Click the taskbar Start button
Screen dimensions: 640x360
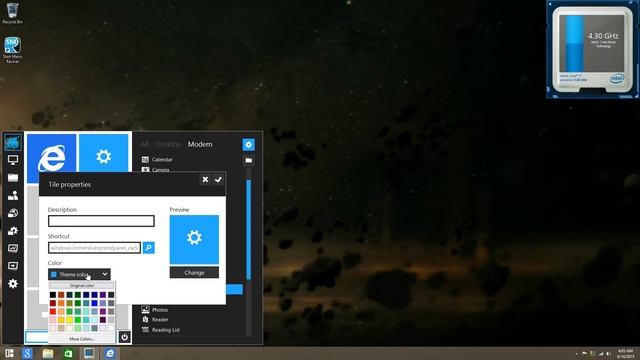coord(9,353)
